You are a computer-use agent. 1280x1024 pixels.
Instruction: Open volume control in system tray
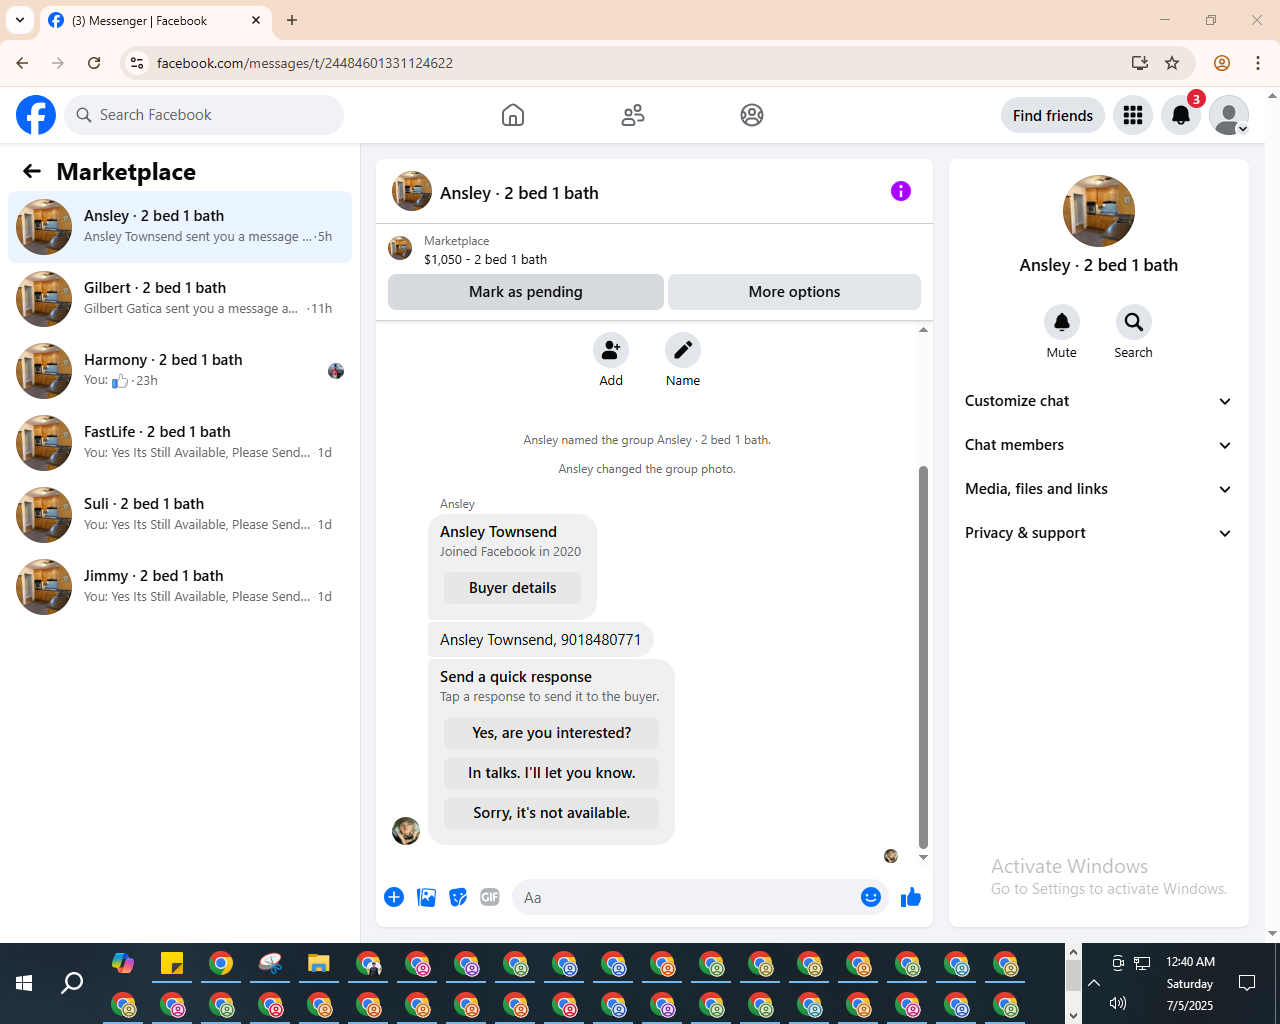[x=1118, y=1003]
